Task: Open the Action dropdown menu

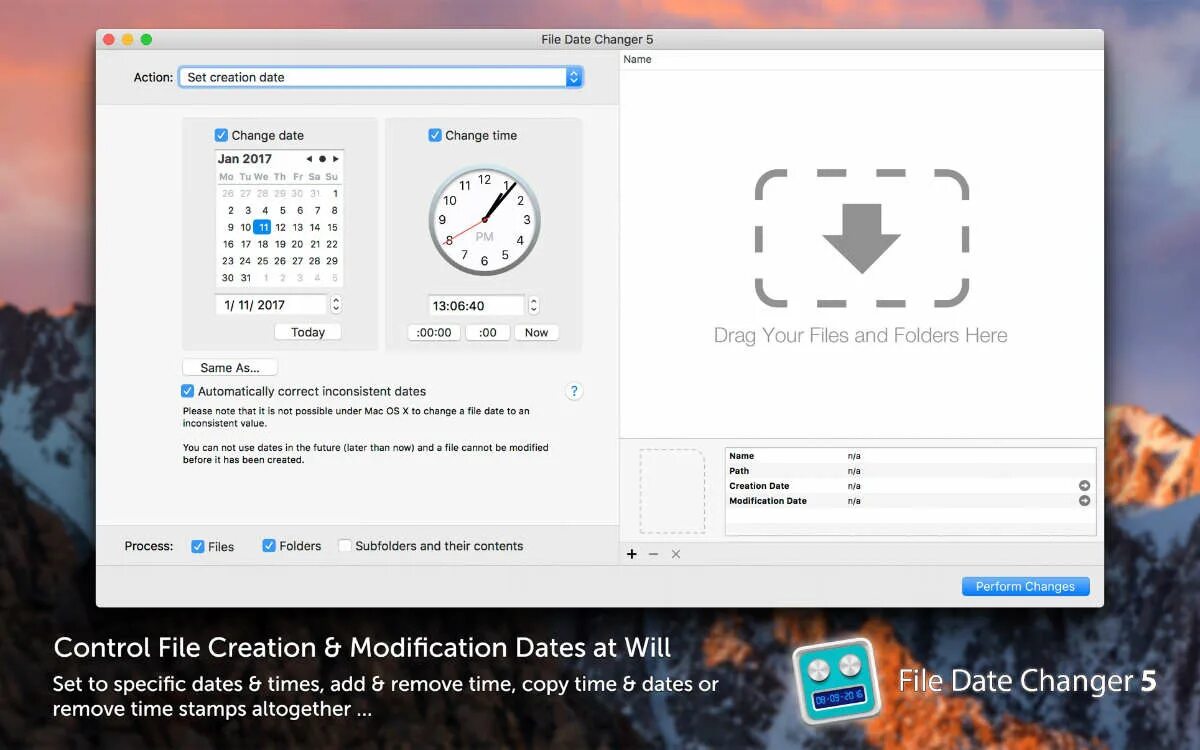Action: 380,77
